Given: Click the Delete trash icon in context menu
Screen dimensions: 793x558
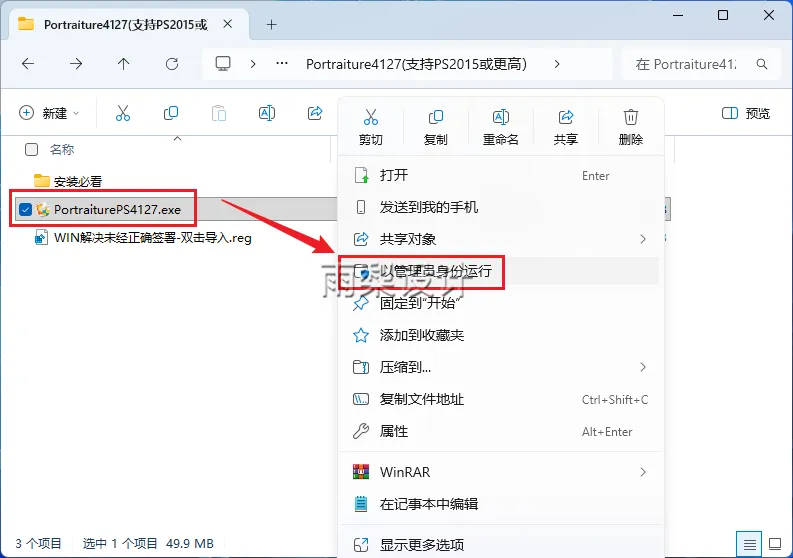Looking at the screenshot, I should click(x=631, y=117).
